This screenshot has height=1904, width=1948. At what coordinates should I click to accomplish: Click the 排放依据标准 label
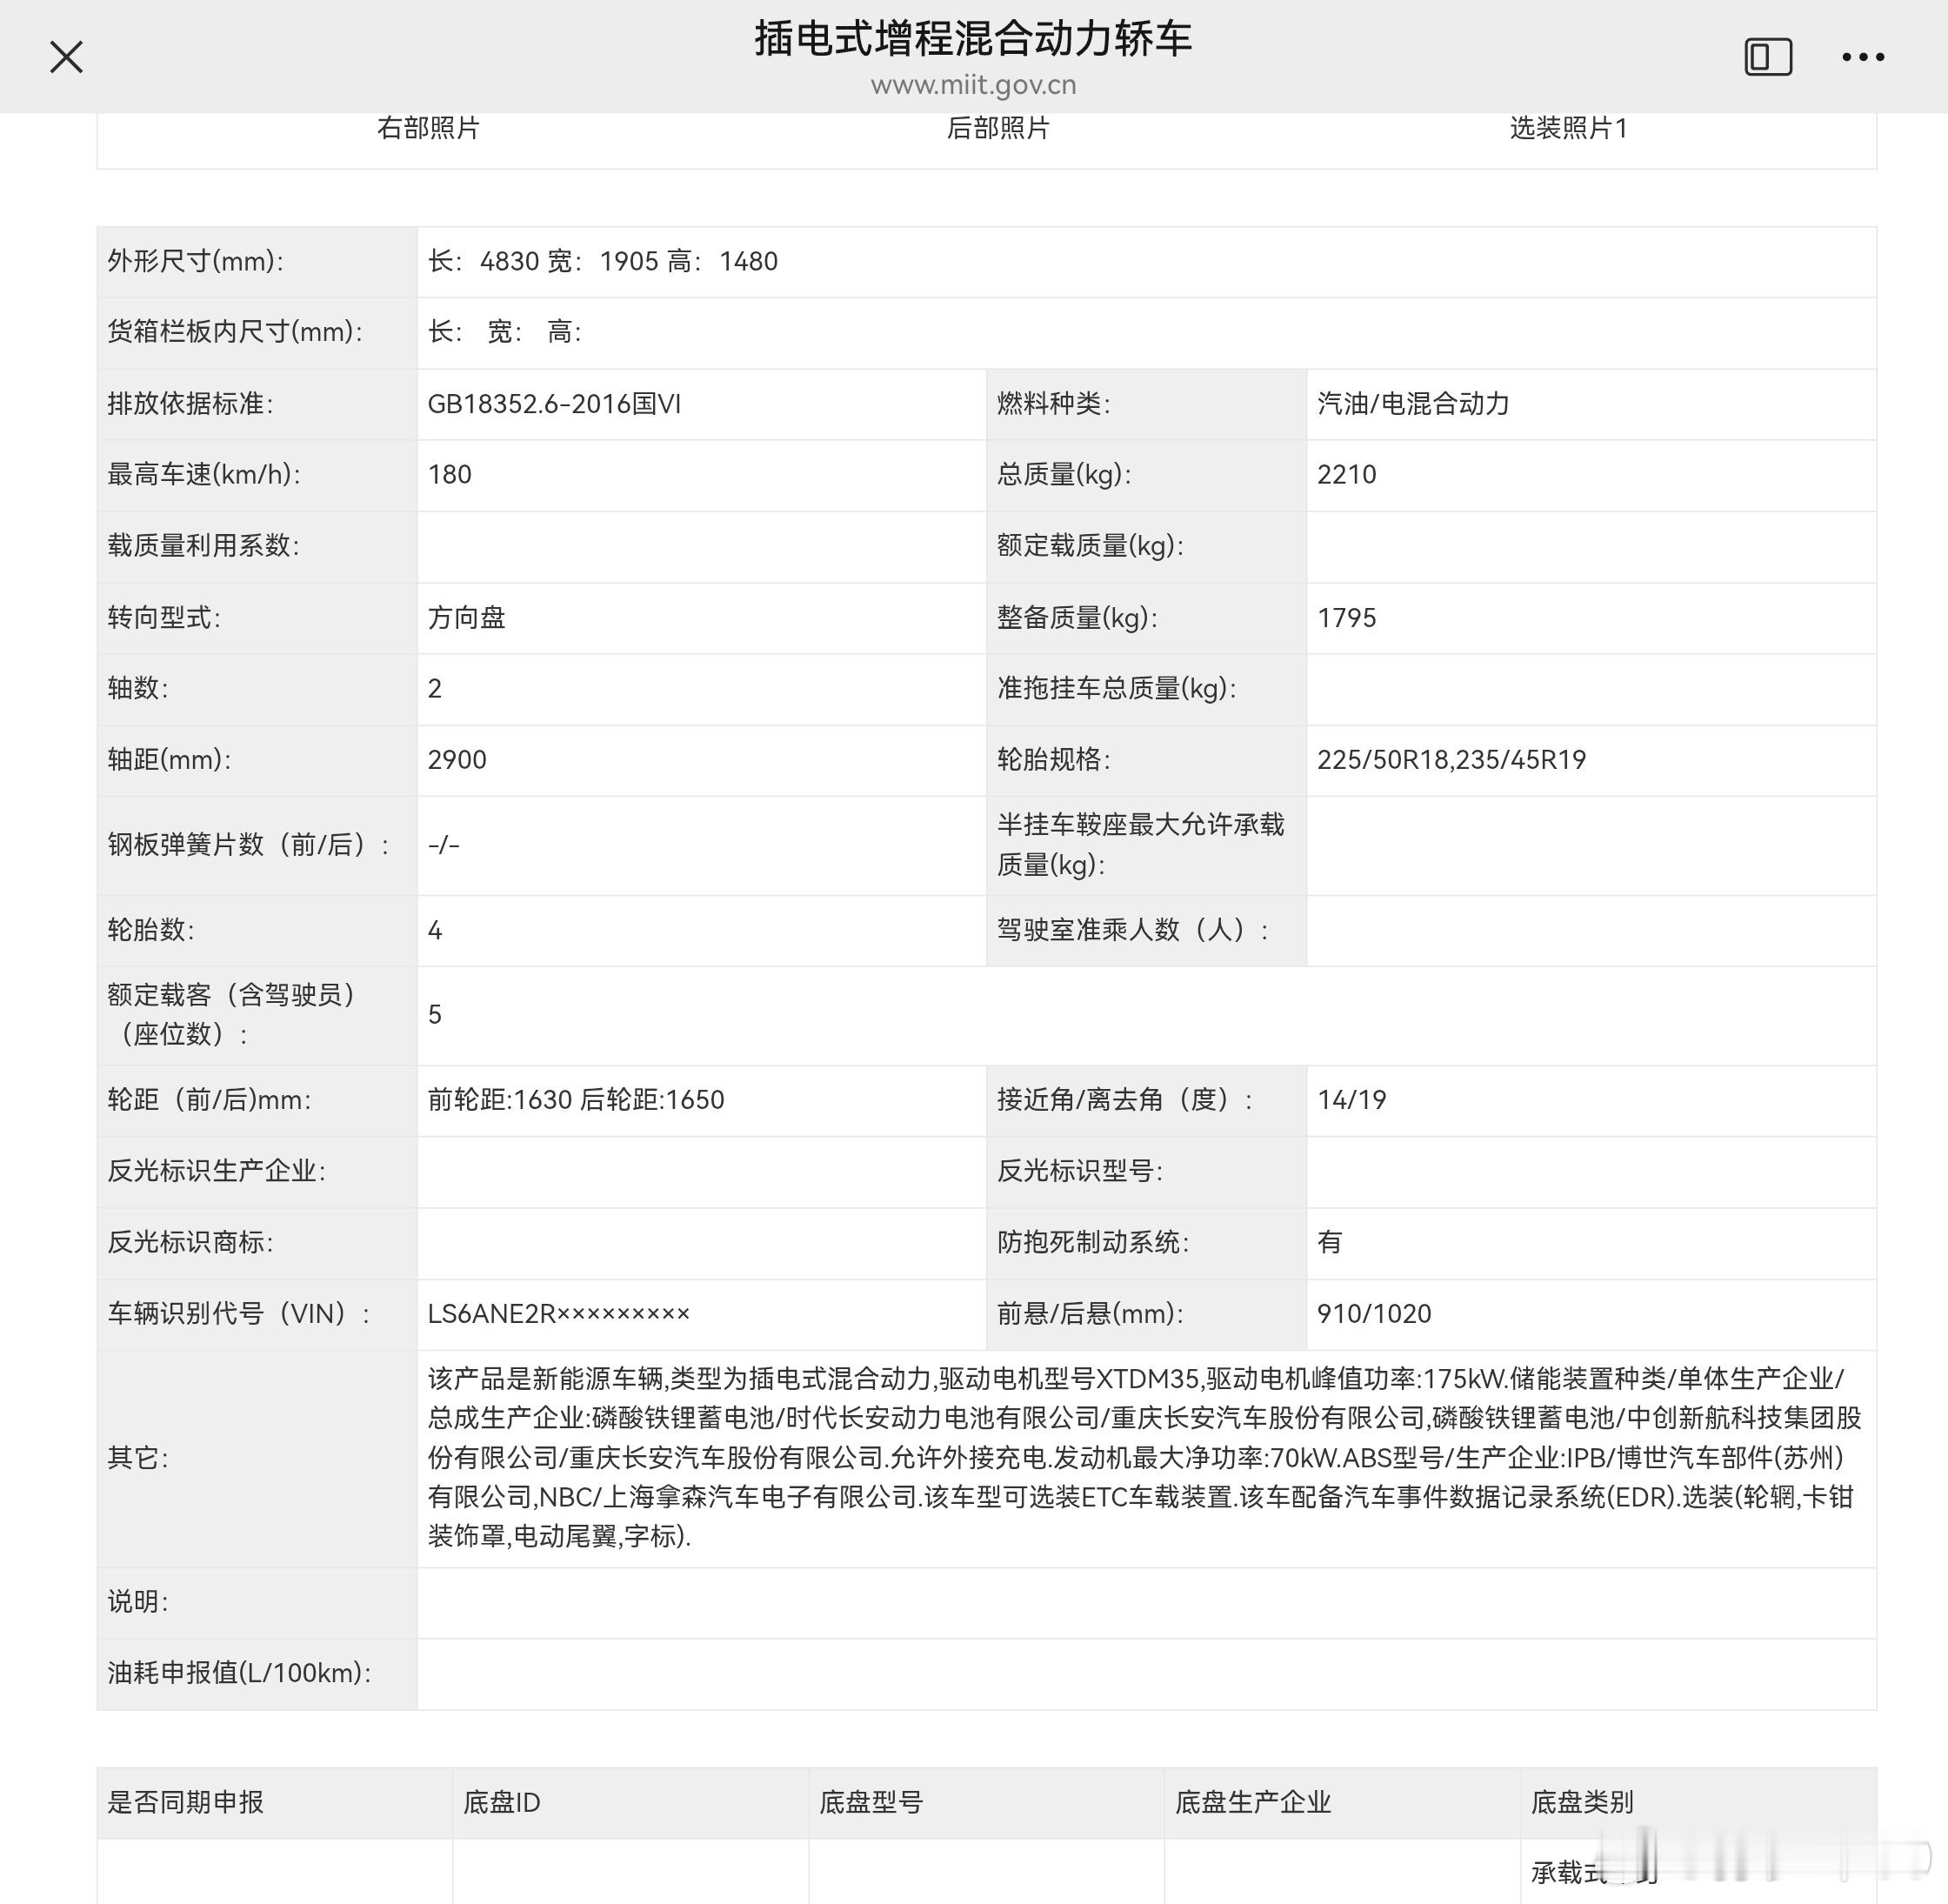190,404
